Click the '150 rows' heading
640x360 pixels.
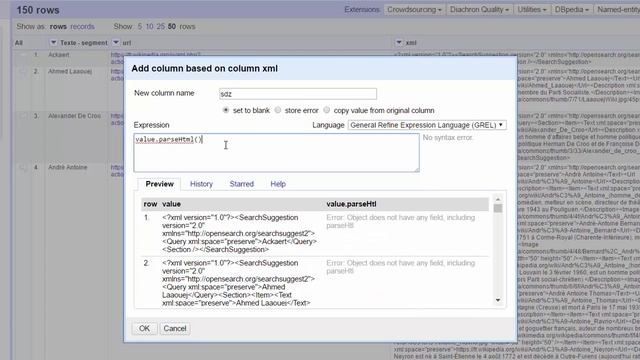coord(38,10)
